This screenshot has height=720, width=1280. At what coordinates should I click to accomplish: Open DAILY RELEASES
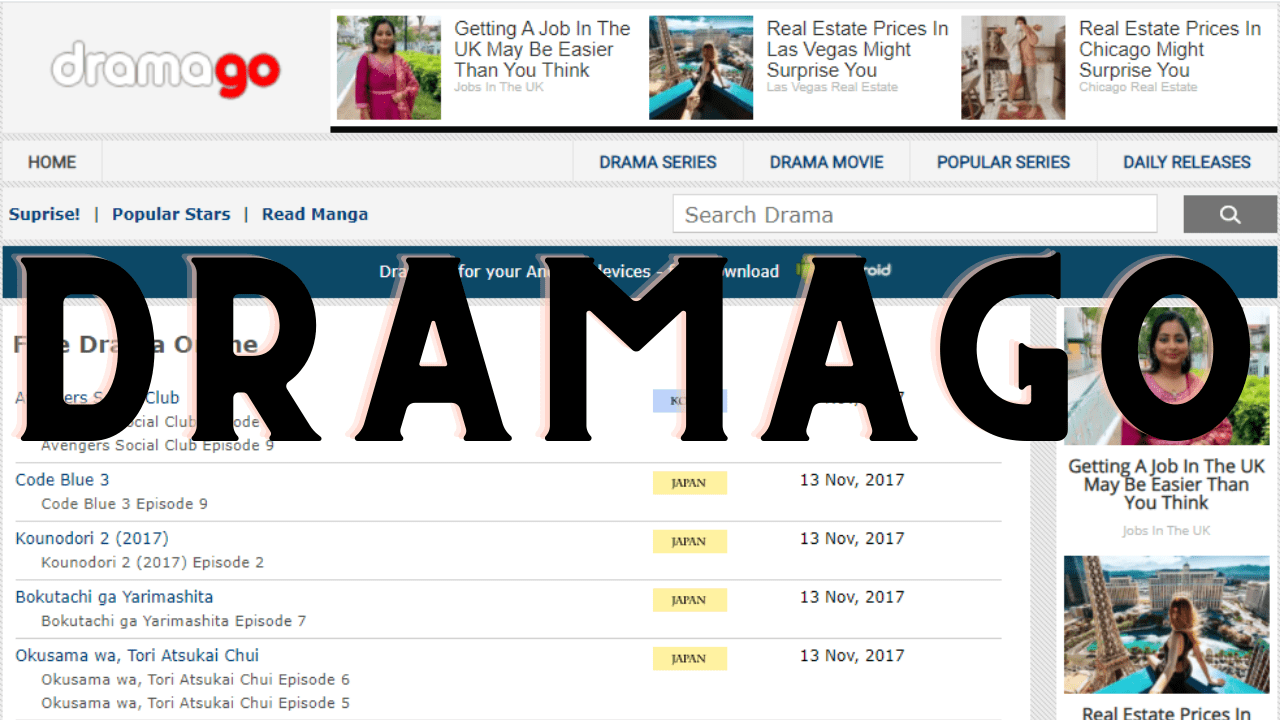1187,162
